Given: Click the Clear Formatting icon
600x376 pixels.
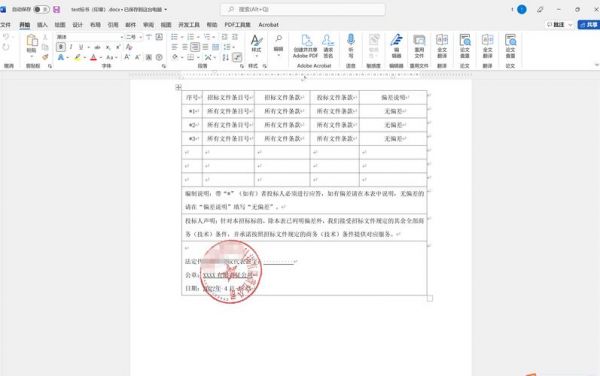Looking at the screenshot, I should (x=129, y=47).
